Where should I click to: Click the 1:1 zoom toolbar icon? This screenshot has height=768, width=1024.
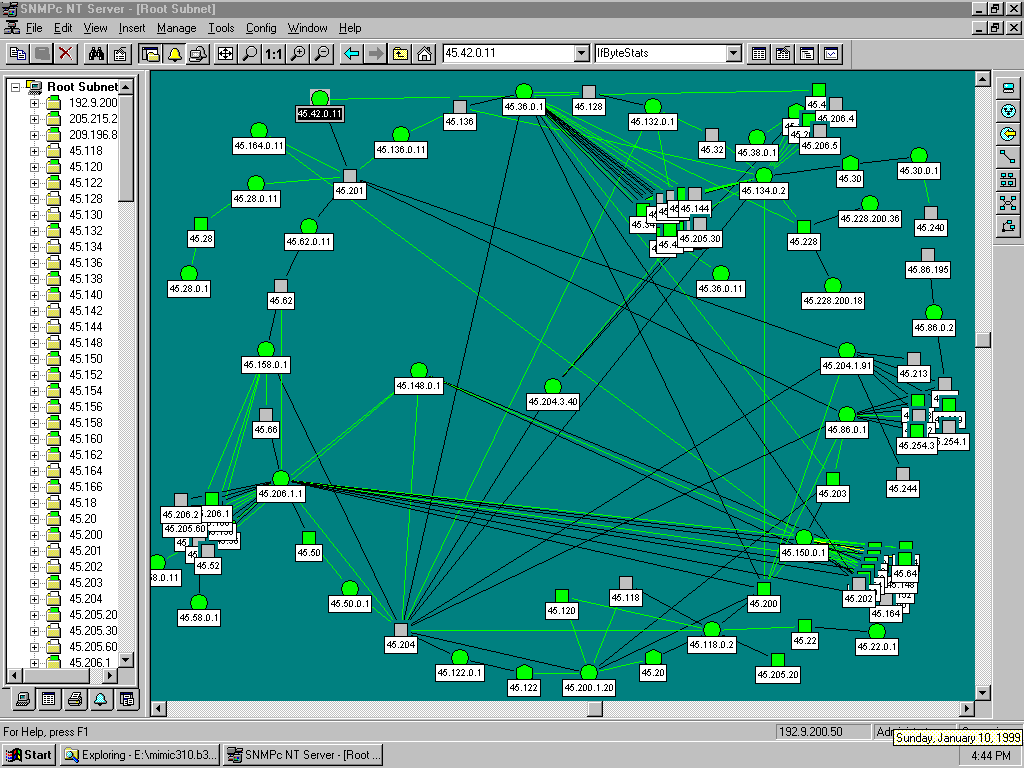273,54
